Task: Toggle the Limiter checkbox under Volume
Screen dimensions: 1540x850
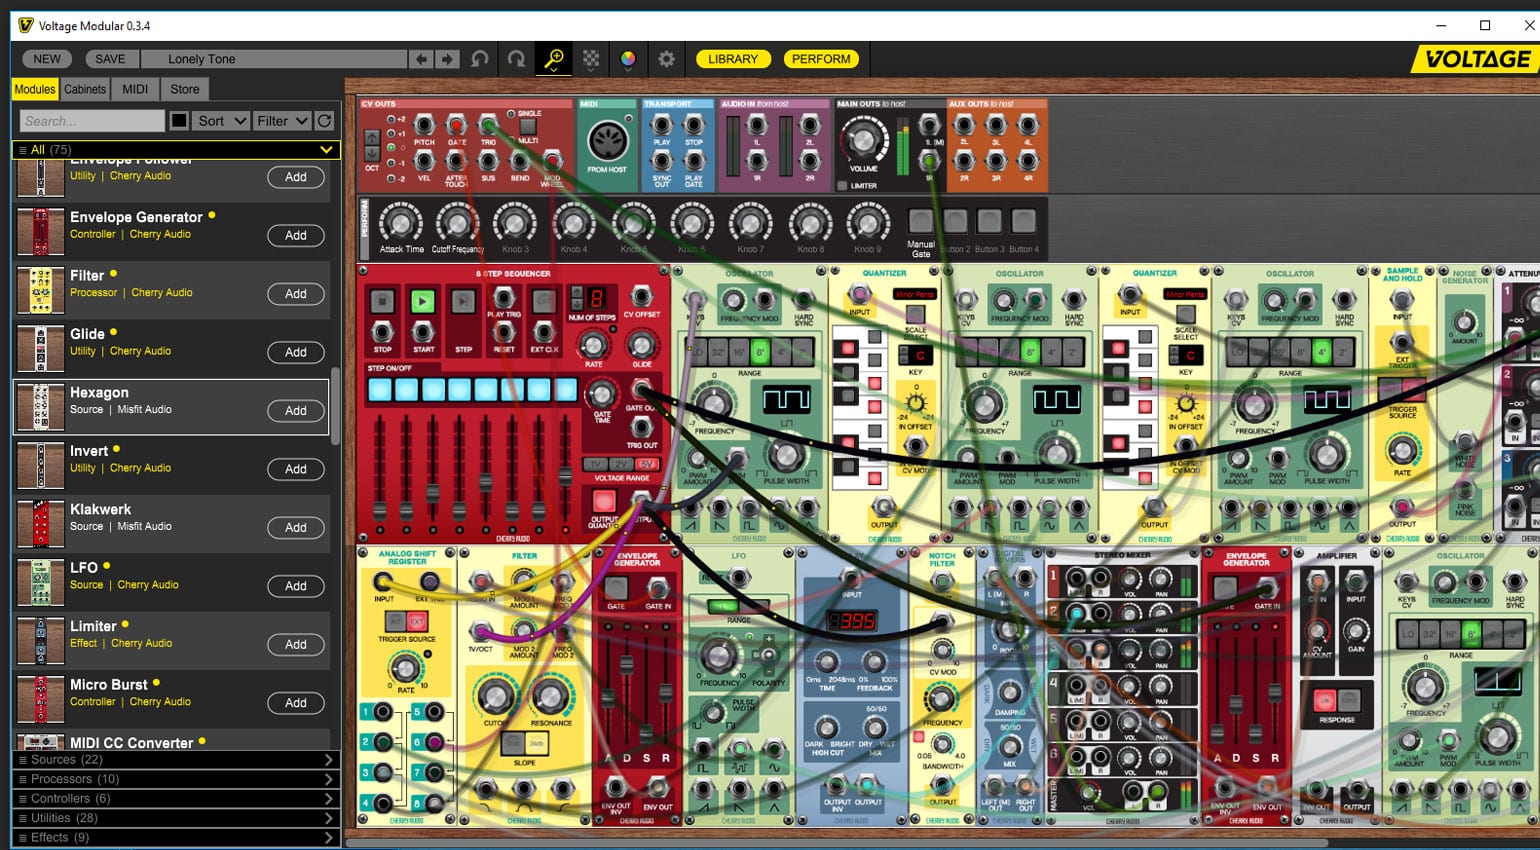Action: 842,186
